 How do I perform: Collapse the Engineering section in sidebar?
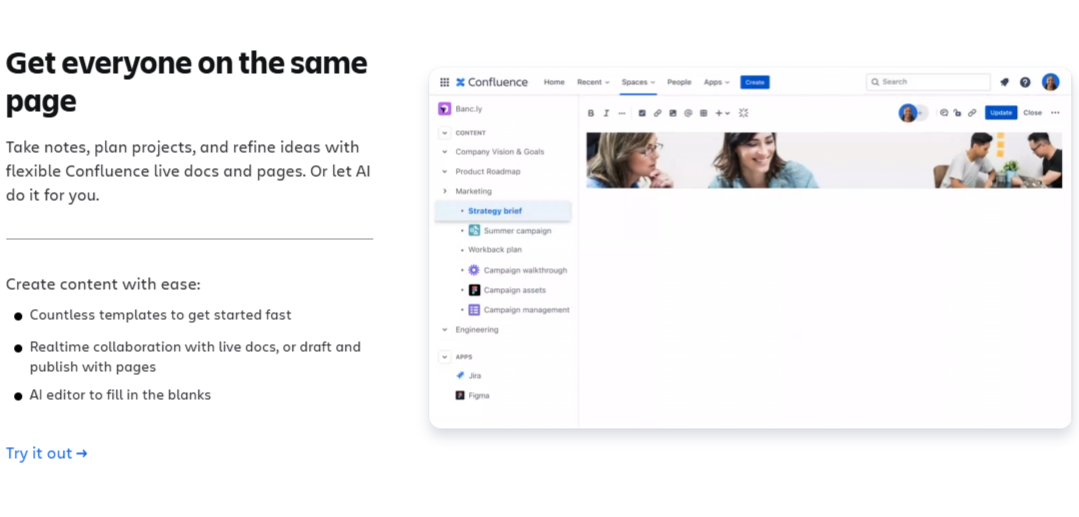pyautogui.click(x=445, y=329)
